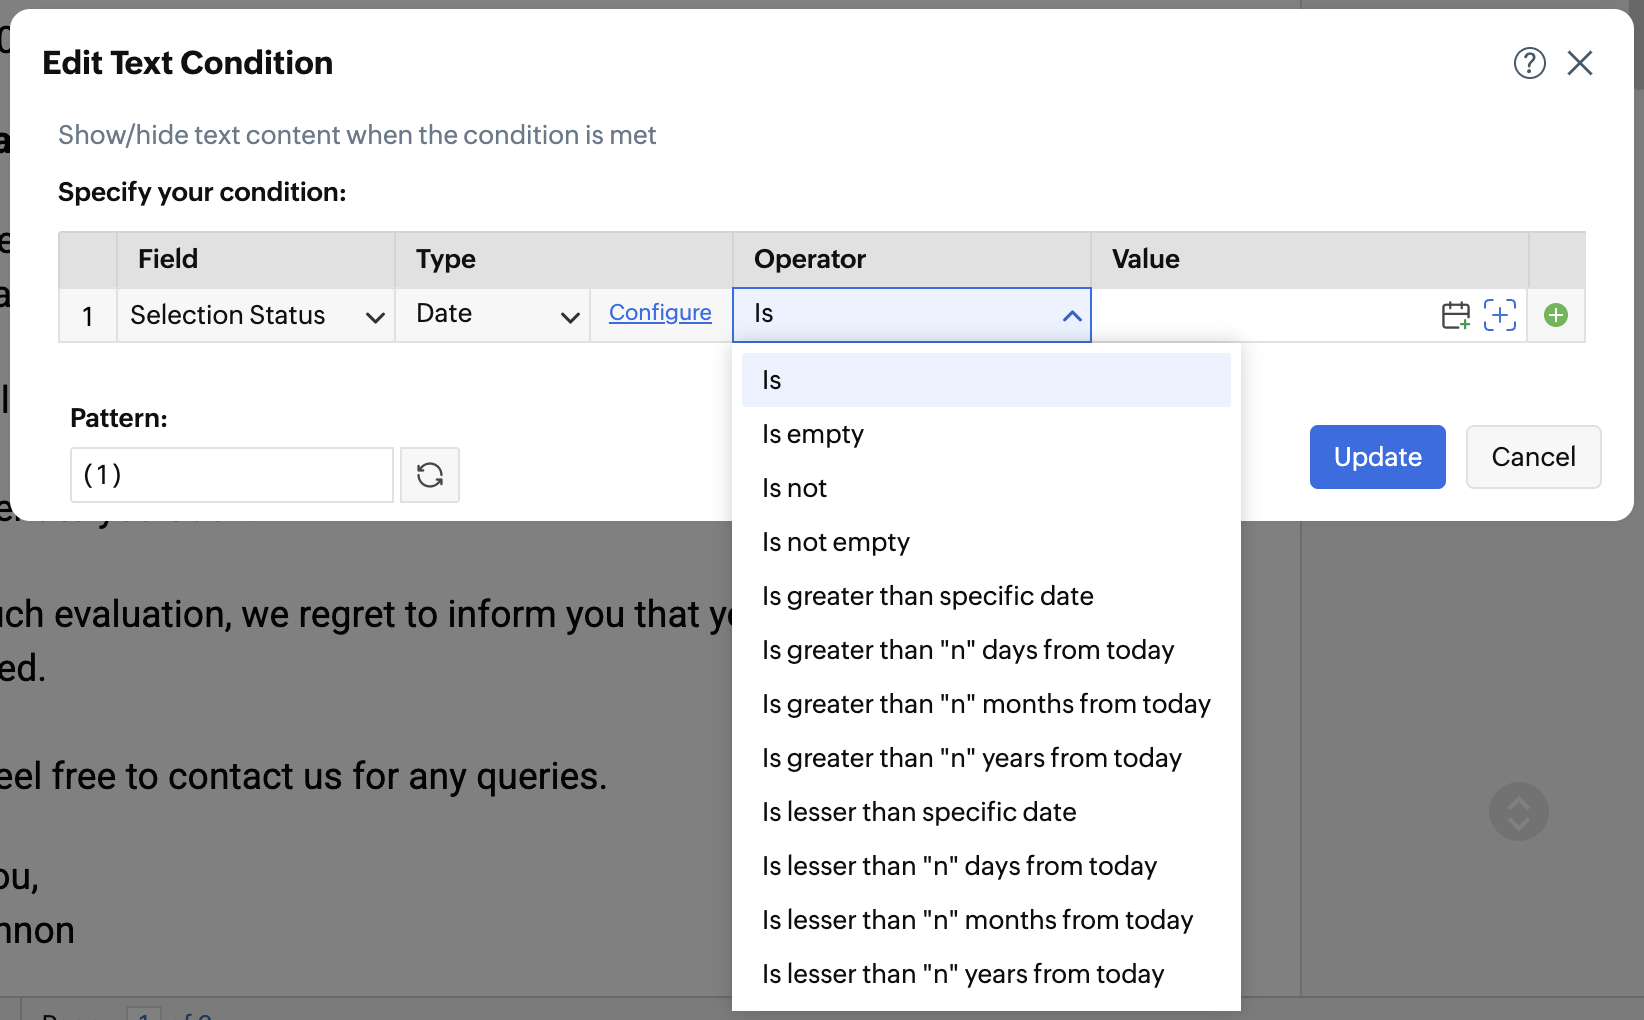Click the Configure link

(660, 313)
